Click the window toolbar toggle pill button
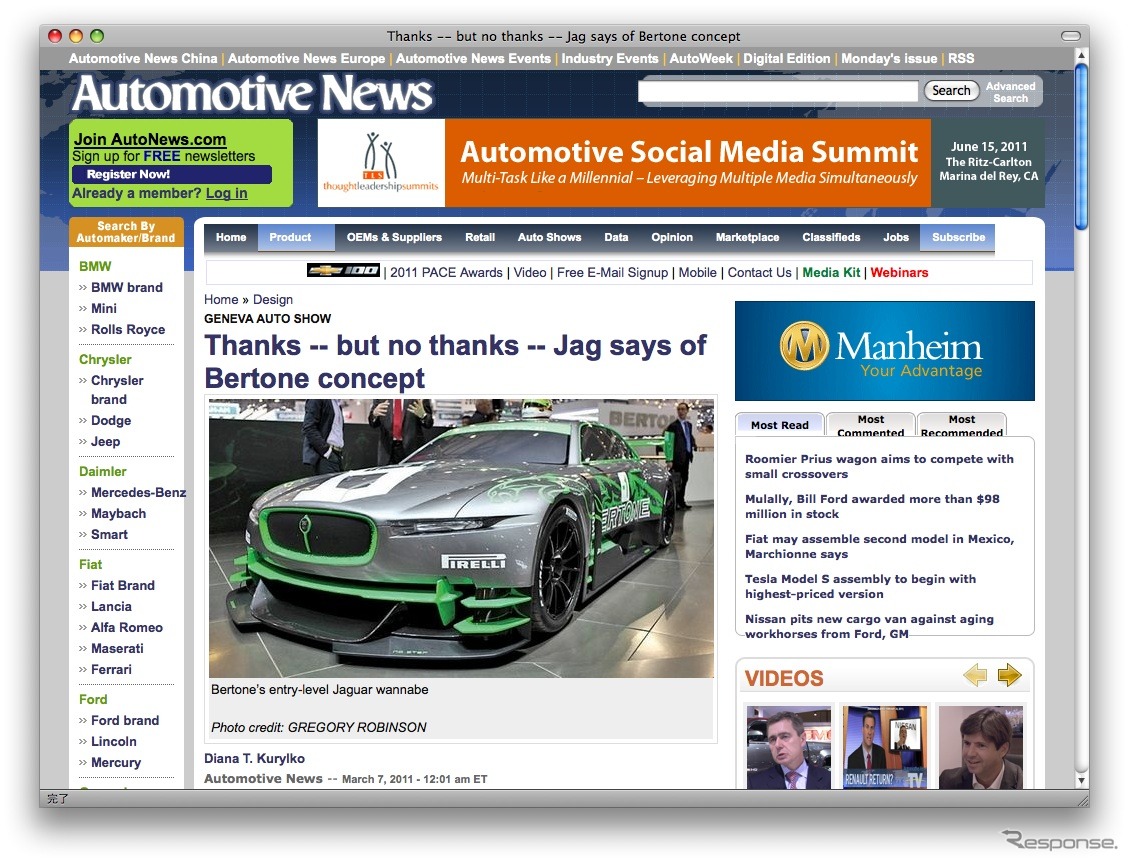 tap(1071, 36)
